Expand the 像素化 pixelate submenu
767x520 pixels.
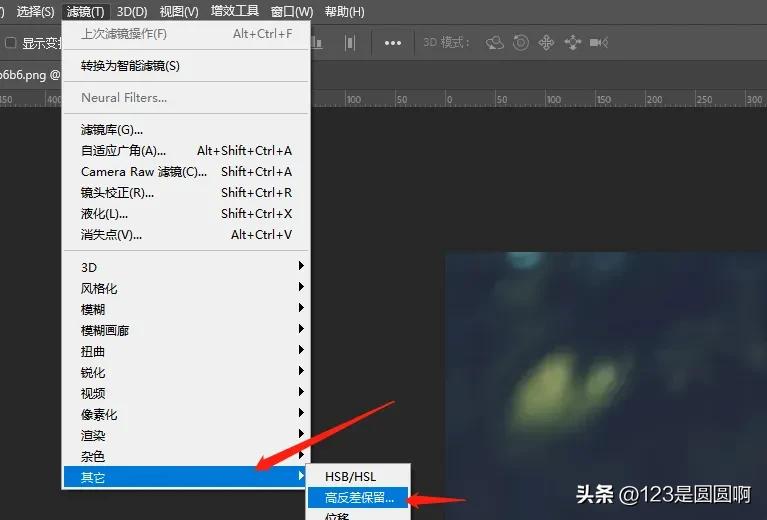pos(186,414)
